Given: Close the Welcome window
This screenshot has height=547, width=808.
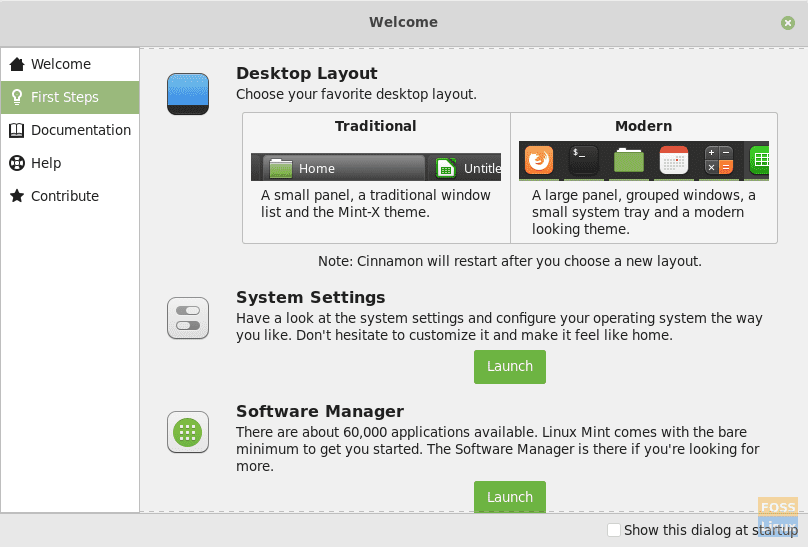Looking at the screenshot, I should point(787,23).
